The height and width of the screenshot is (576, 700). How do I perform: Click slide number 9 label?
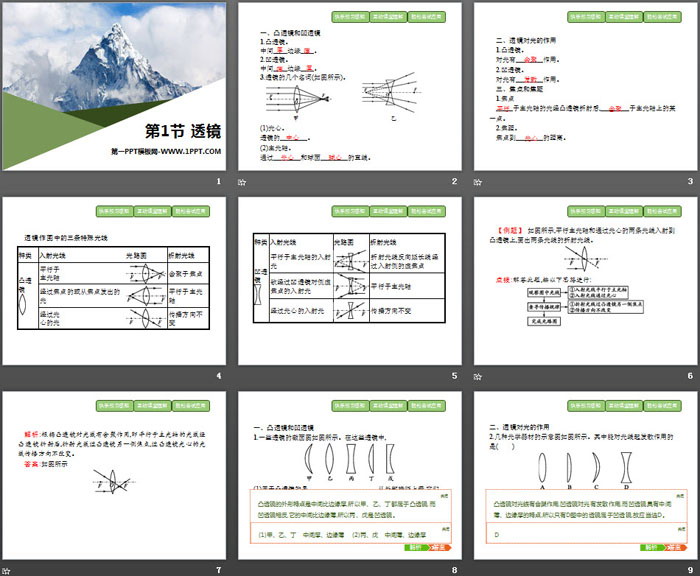(690, 570)
